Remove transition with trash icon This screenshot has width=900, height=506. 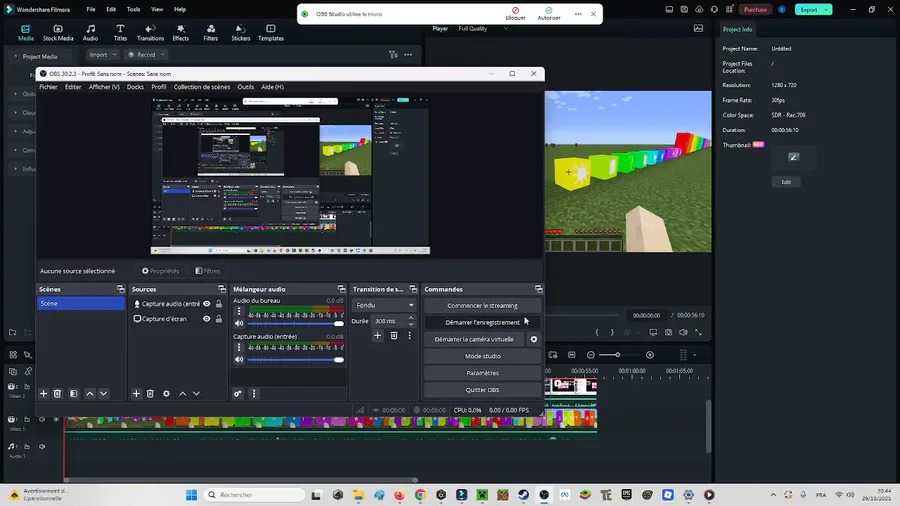394,336
